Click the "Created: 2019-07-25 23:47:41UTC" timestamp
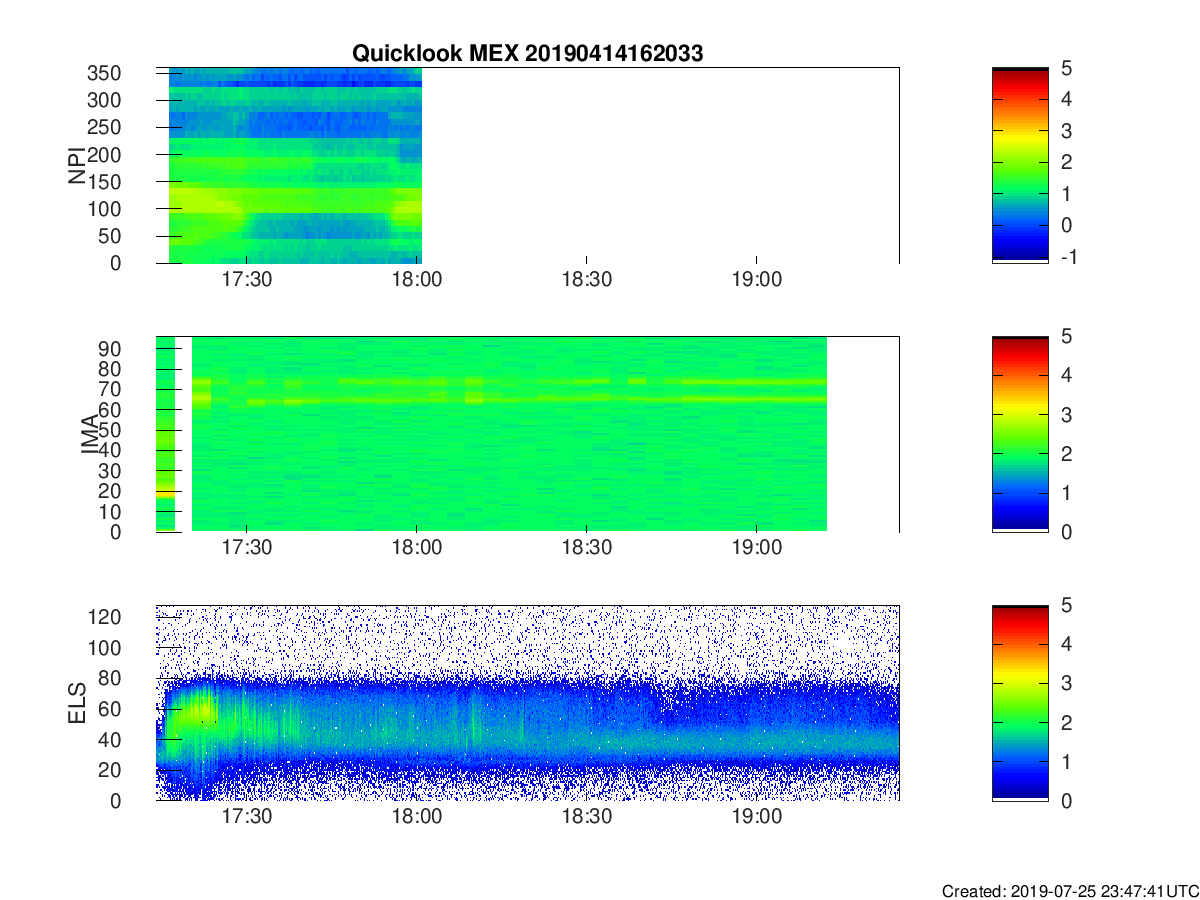 click(1070, 890)
